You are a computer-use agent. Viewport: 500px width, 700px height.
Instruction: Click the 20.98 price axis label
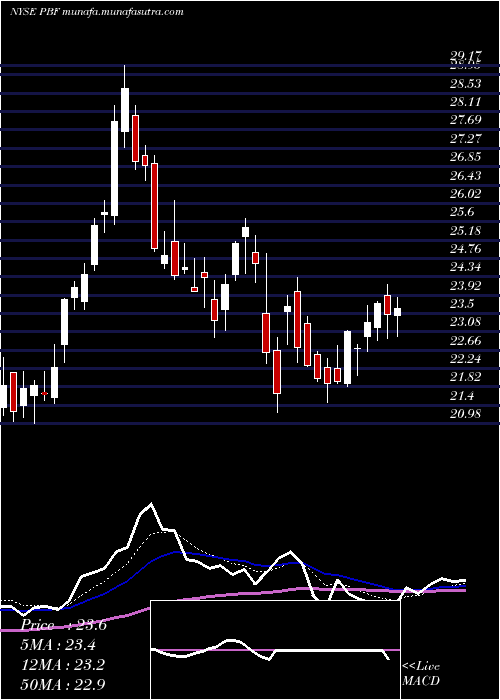[466, 414]
